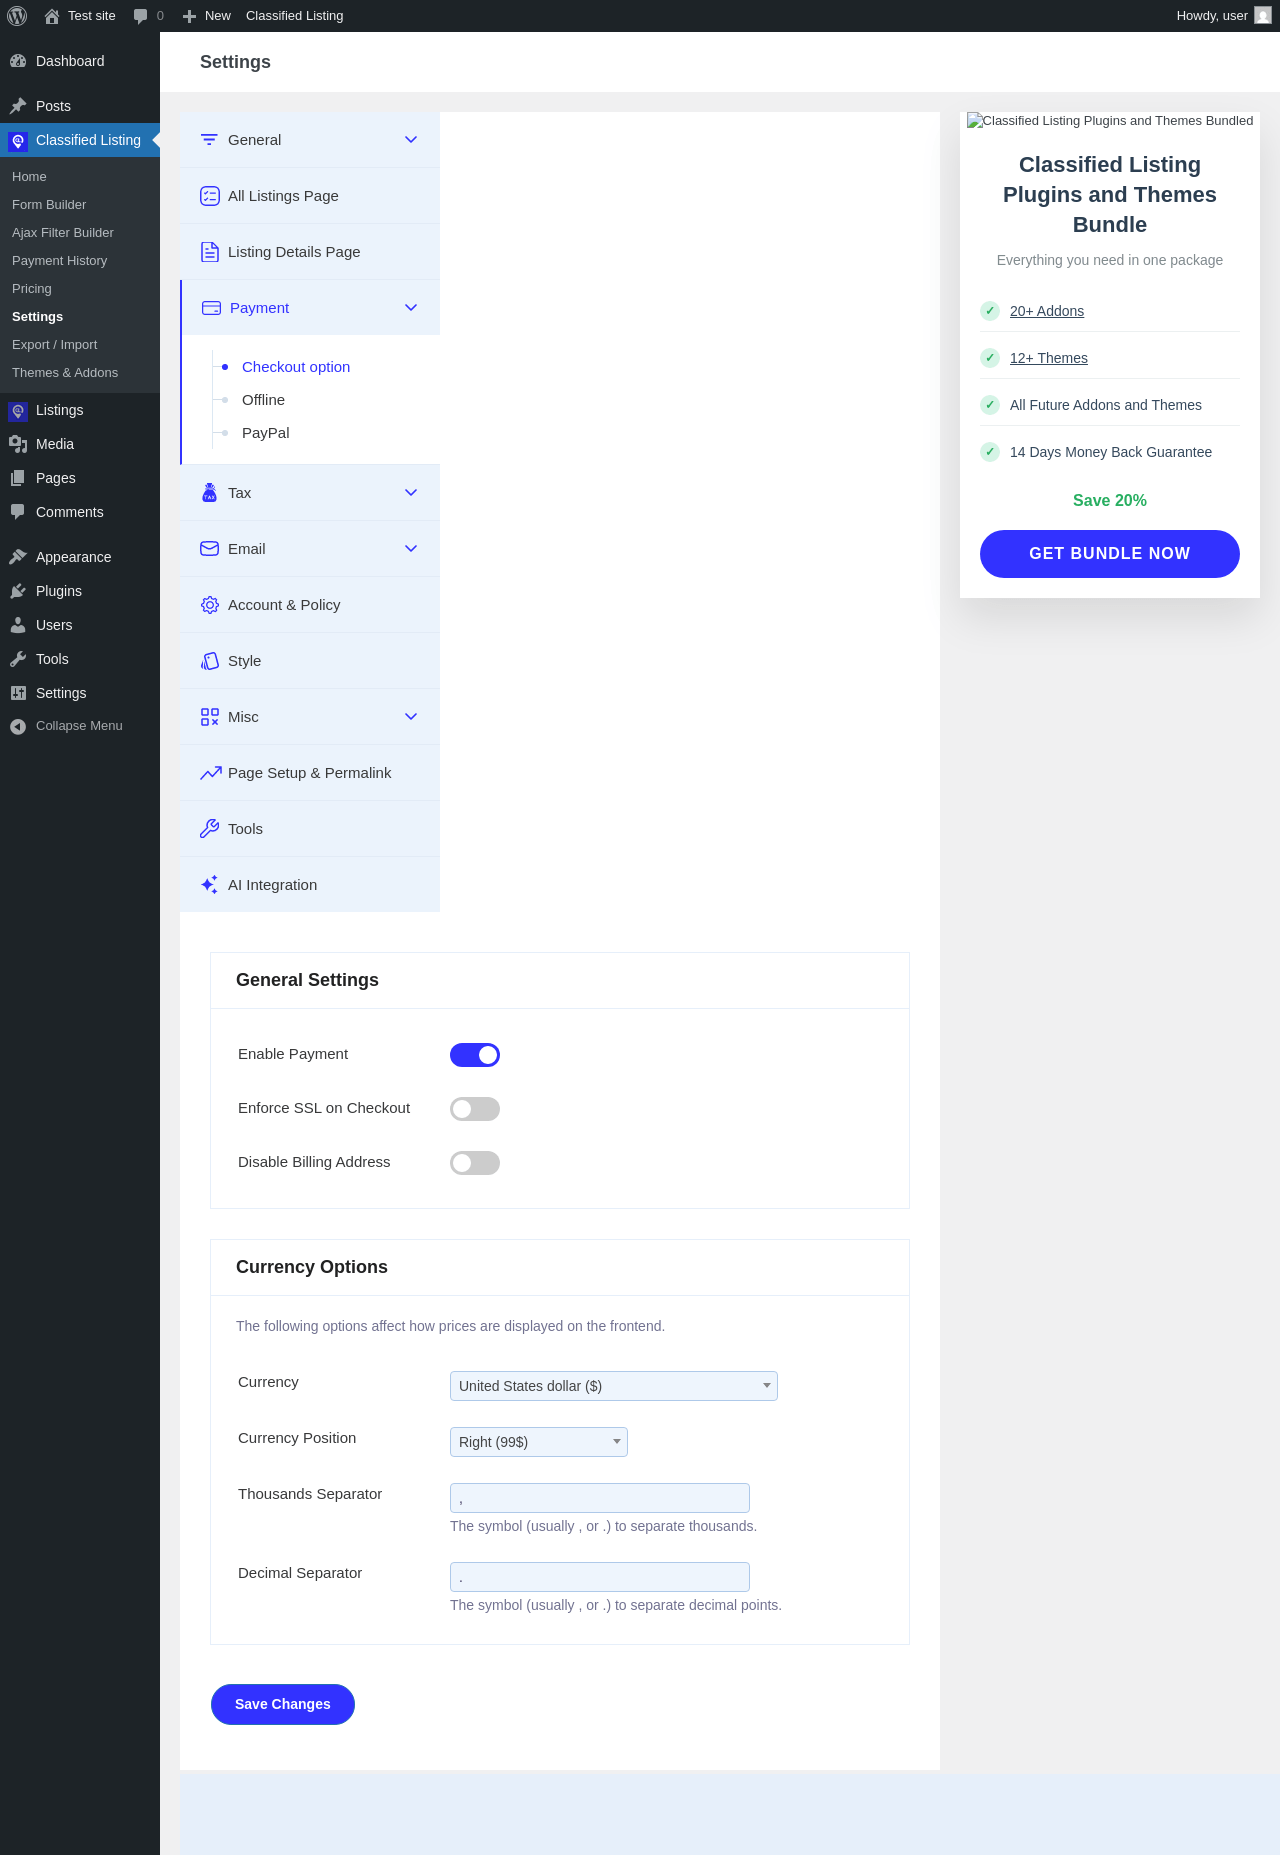This screenshot has height=1855, width=1280.
Task: Click the plus New icon in admin bar
Action: [x=189, y=16]
